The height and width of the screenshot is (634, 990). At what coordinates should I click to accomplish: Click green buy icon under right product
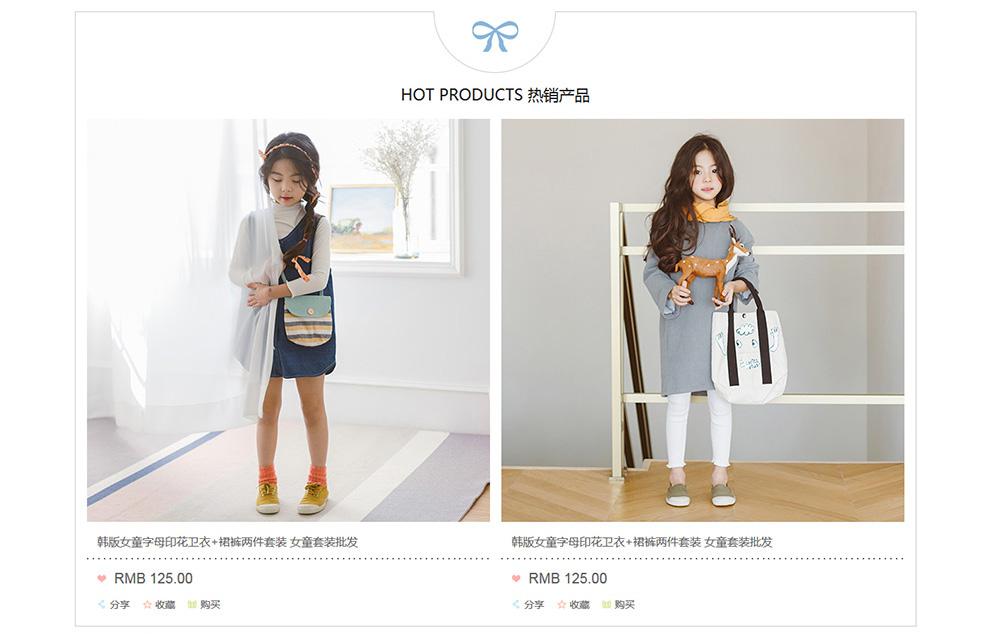(606, 604)
